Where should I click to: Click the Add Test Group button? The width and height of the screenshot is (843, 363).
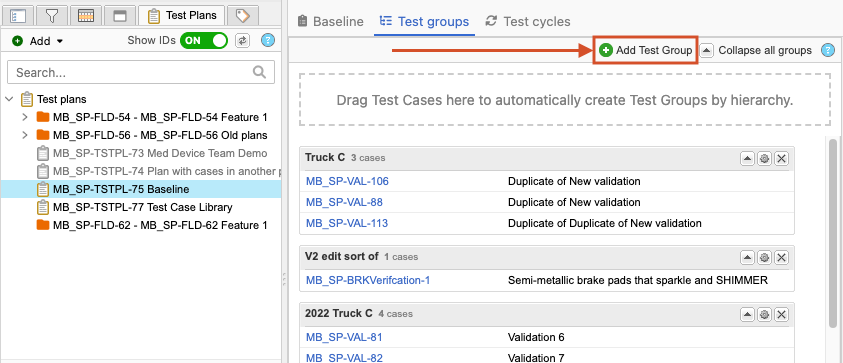click(x=645, y=51)
